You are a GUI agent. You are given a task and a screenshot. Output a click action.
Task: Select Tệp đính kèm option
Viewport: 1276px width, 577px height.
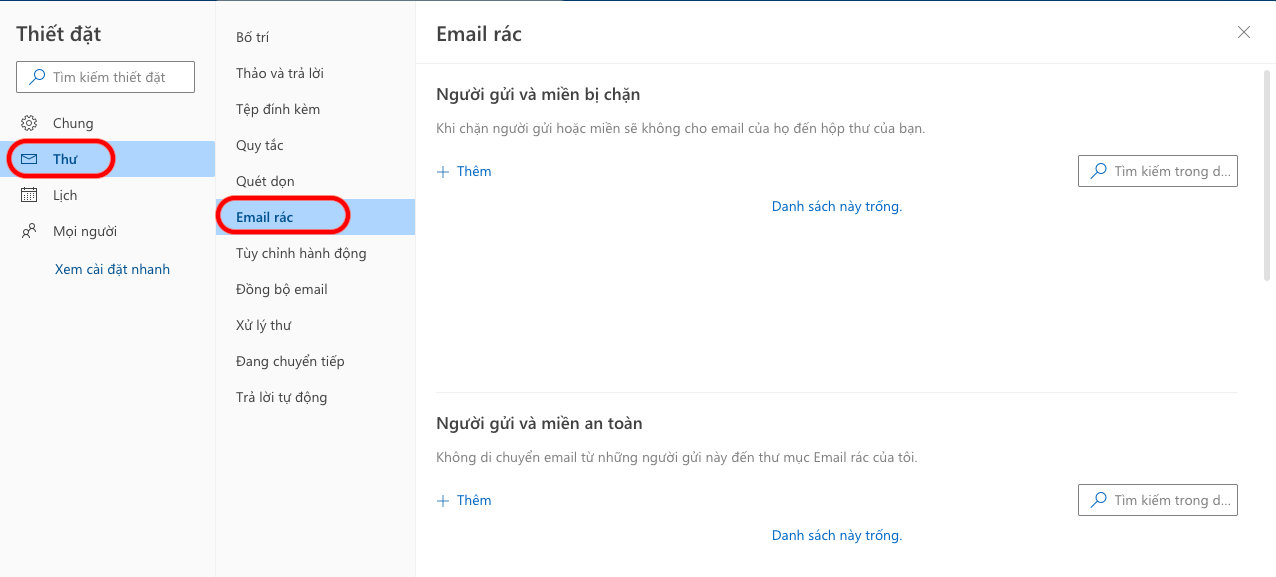[277, 109]
